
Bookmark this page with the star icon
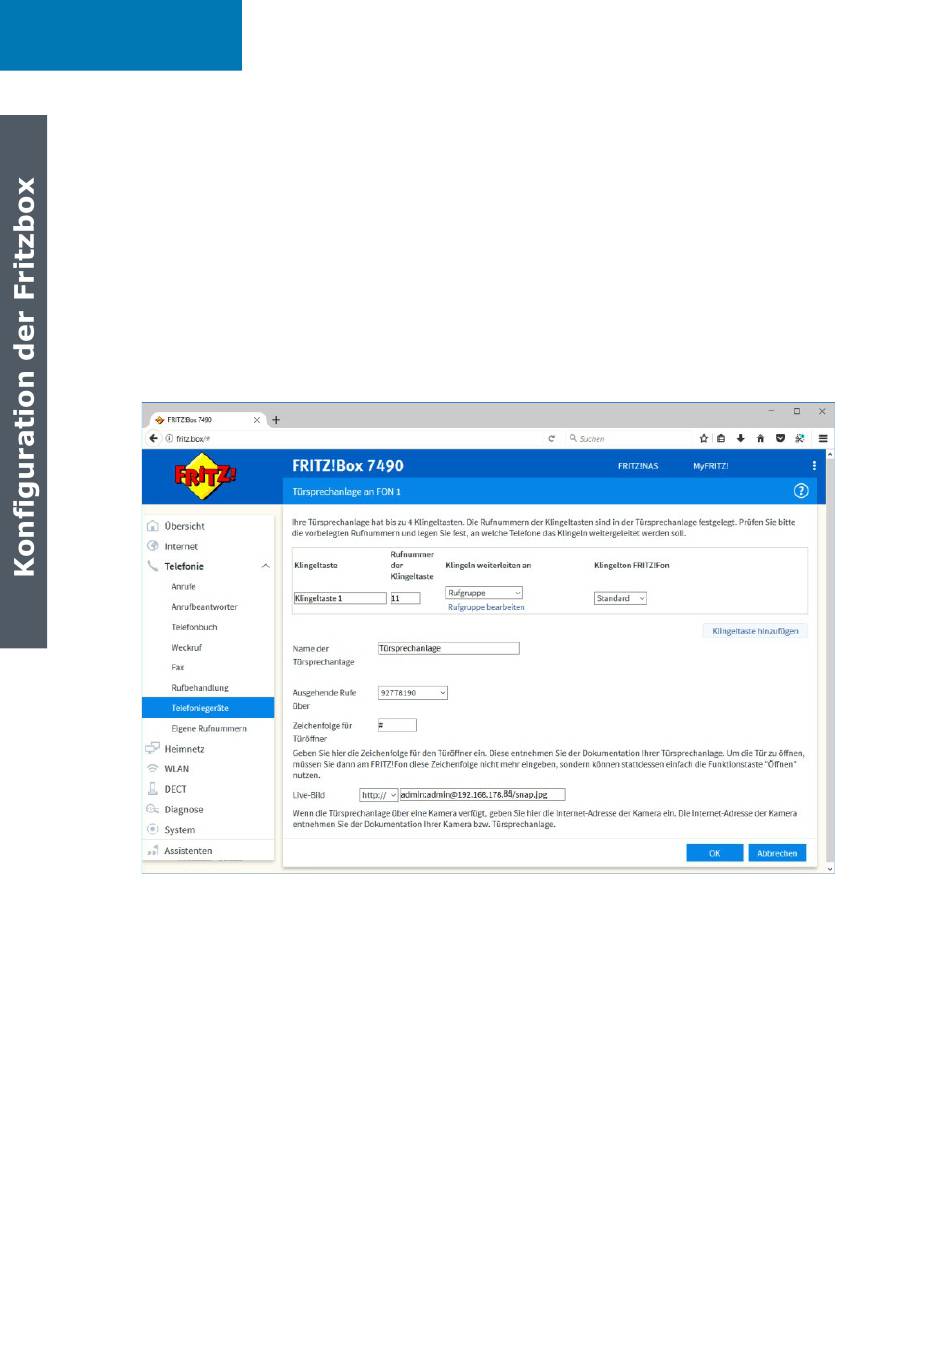704,438
